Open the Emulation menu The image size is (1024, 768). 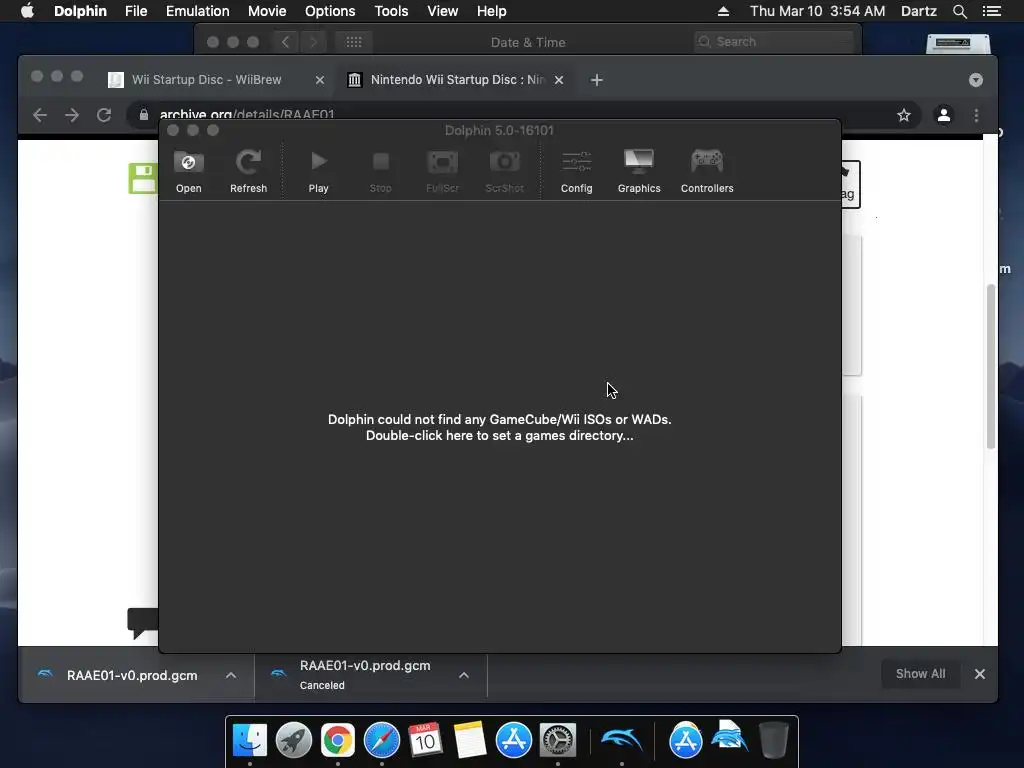click(197, 11)
